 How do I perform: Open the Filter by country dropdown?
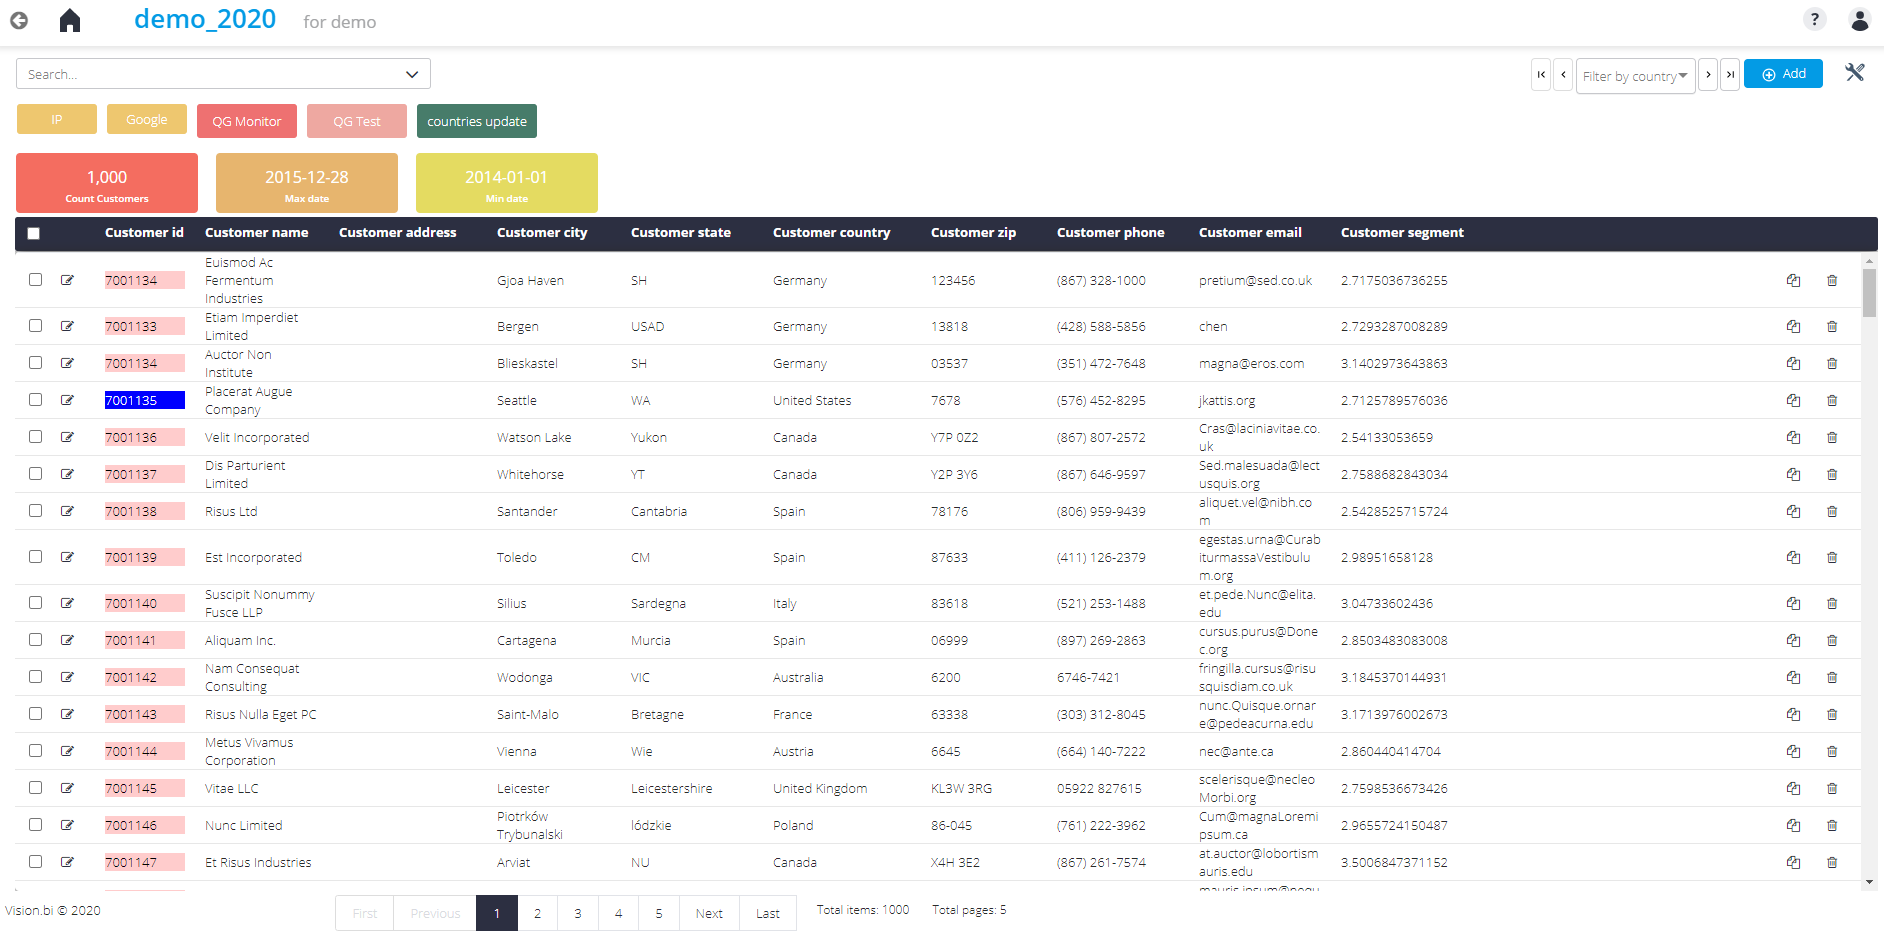pyautogui.click(x=1635, y=76)
